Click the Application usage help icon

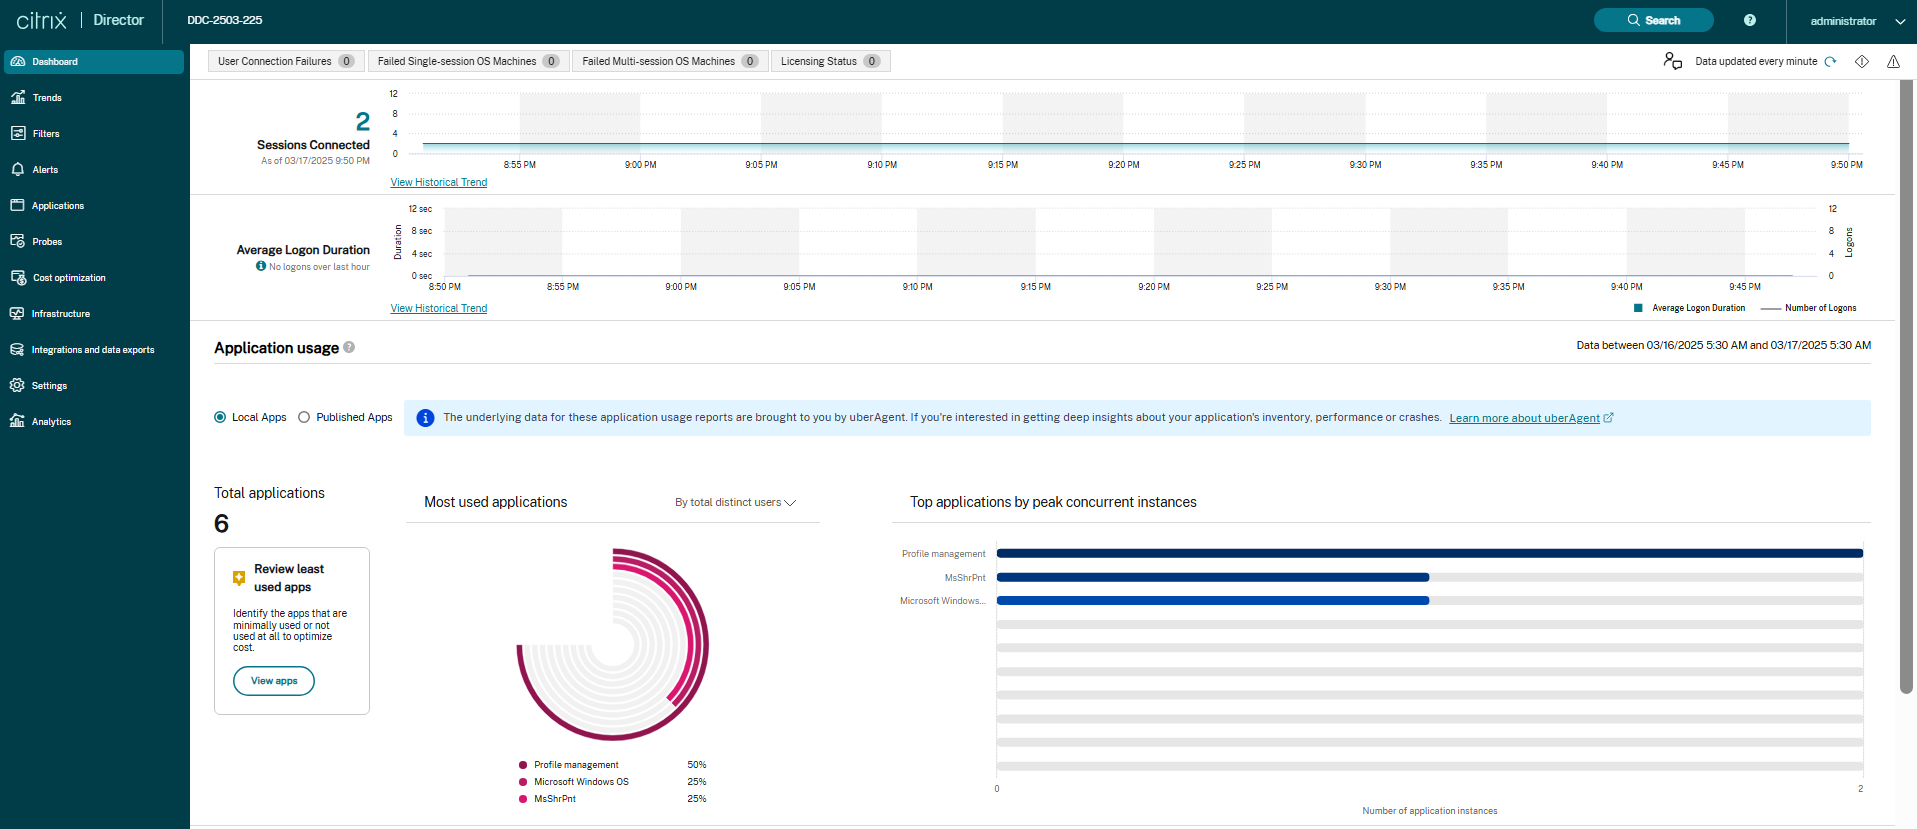(349, 347)
